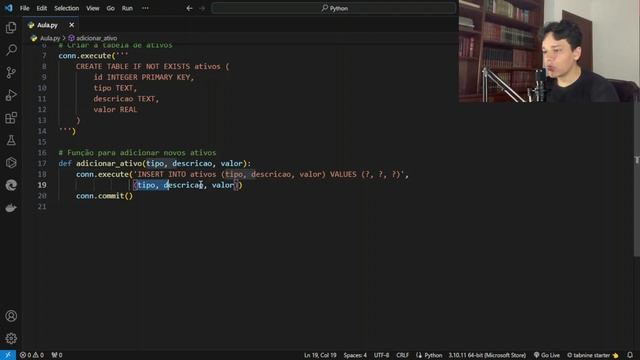Open the Go menu
Viewport: 640px width, 360px height.
[111, 8]
